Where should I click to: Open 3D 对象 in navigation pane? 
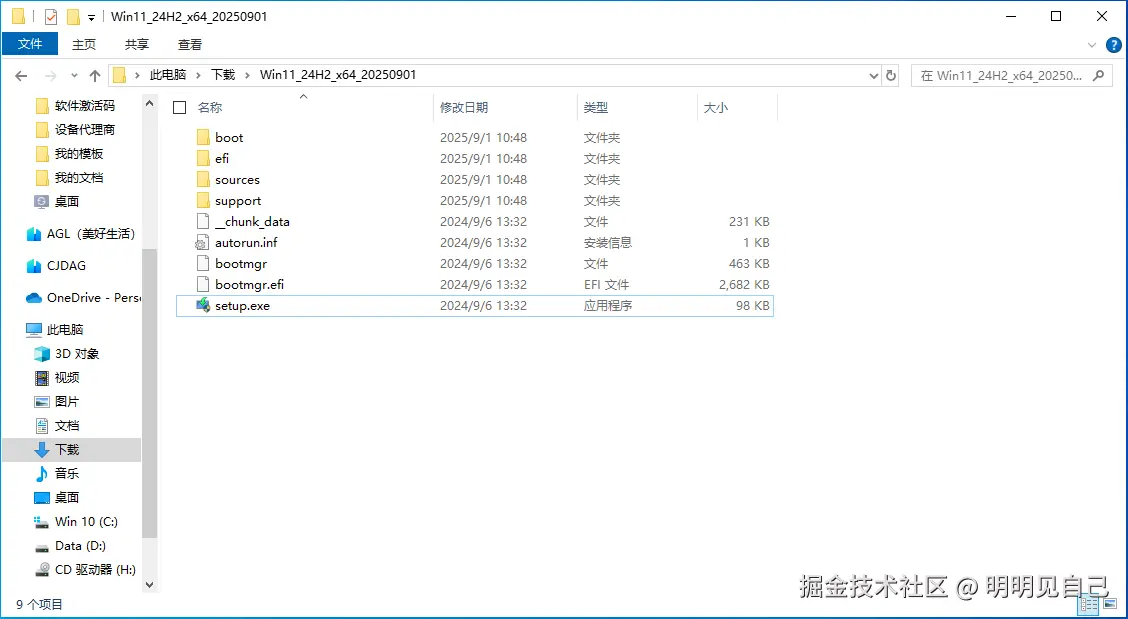(66, 353)
